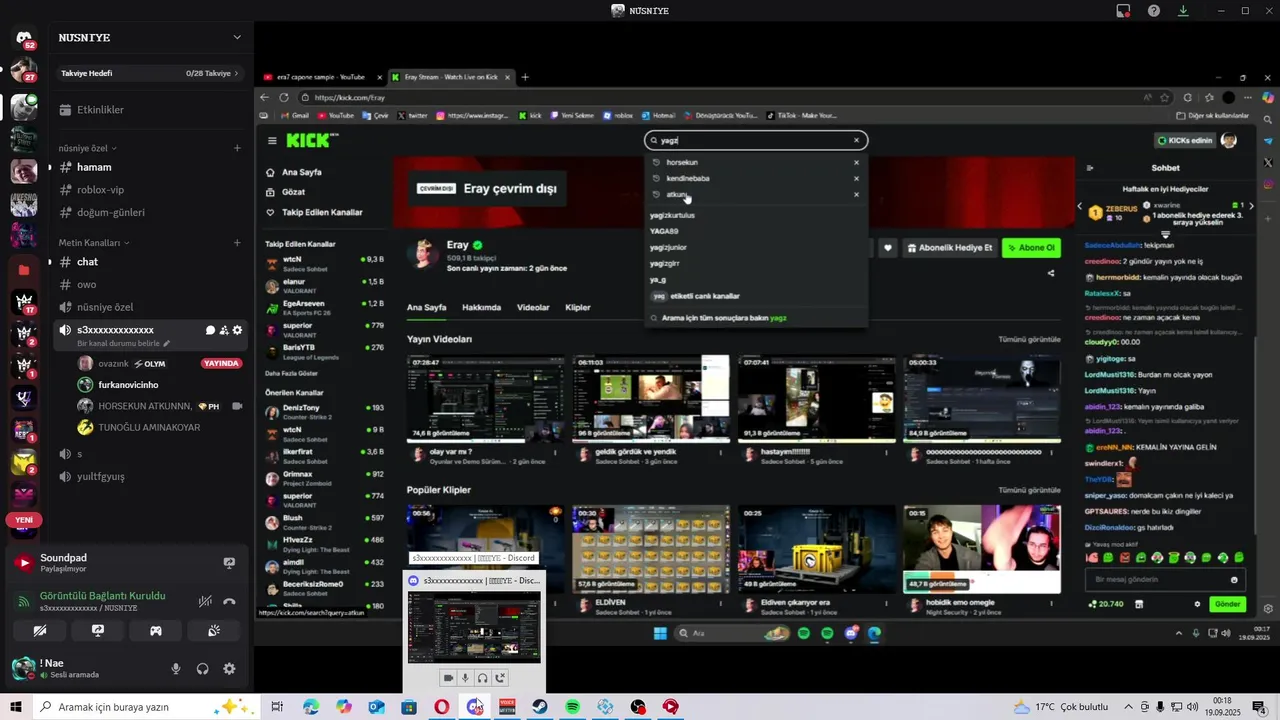This screenshot has height=720, width=1280.
Task: Open Steam from taskbar
Action: (x=539, y=707)
